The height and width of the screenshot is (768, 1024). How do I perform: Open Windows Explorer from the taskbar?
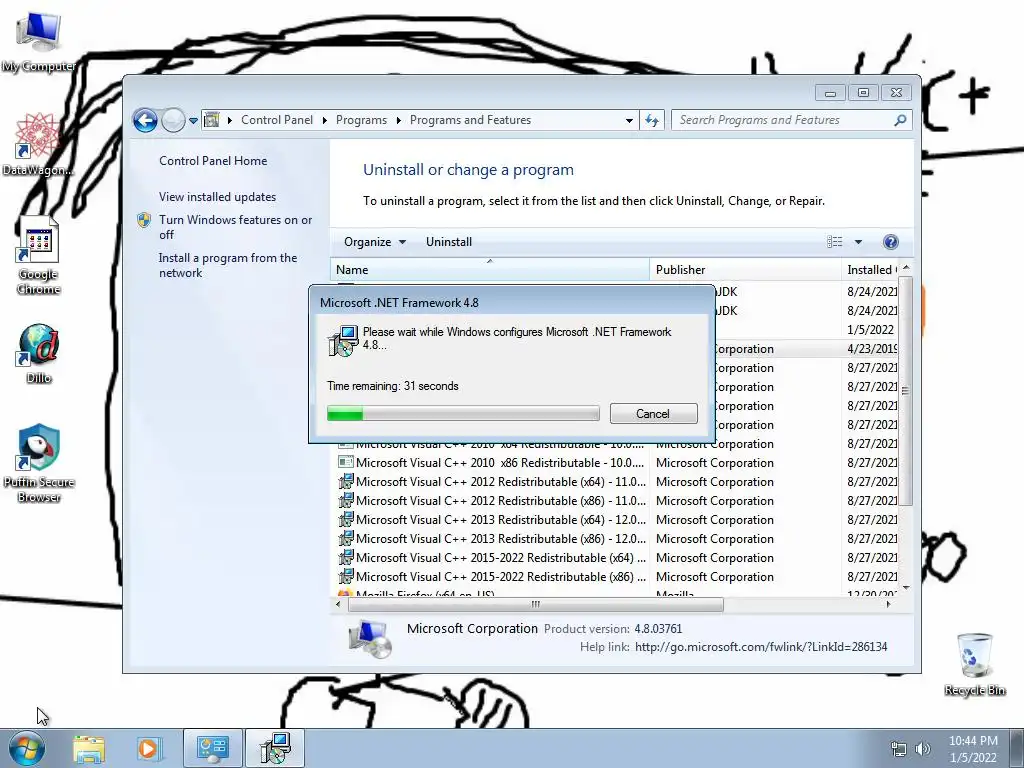click(x=89, y=748)
